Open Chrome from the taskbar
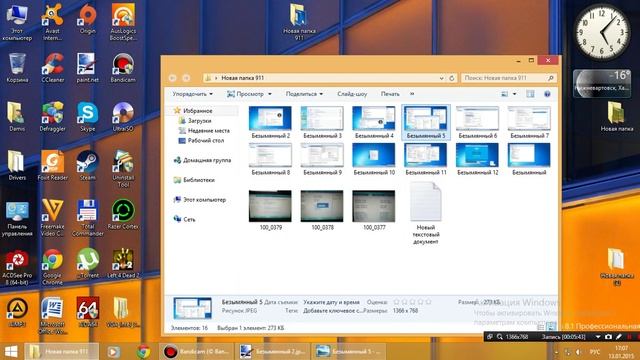Image resolution: width=640 pixels, height=360 pixels. [143, 351]
